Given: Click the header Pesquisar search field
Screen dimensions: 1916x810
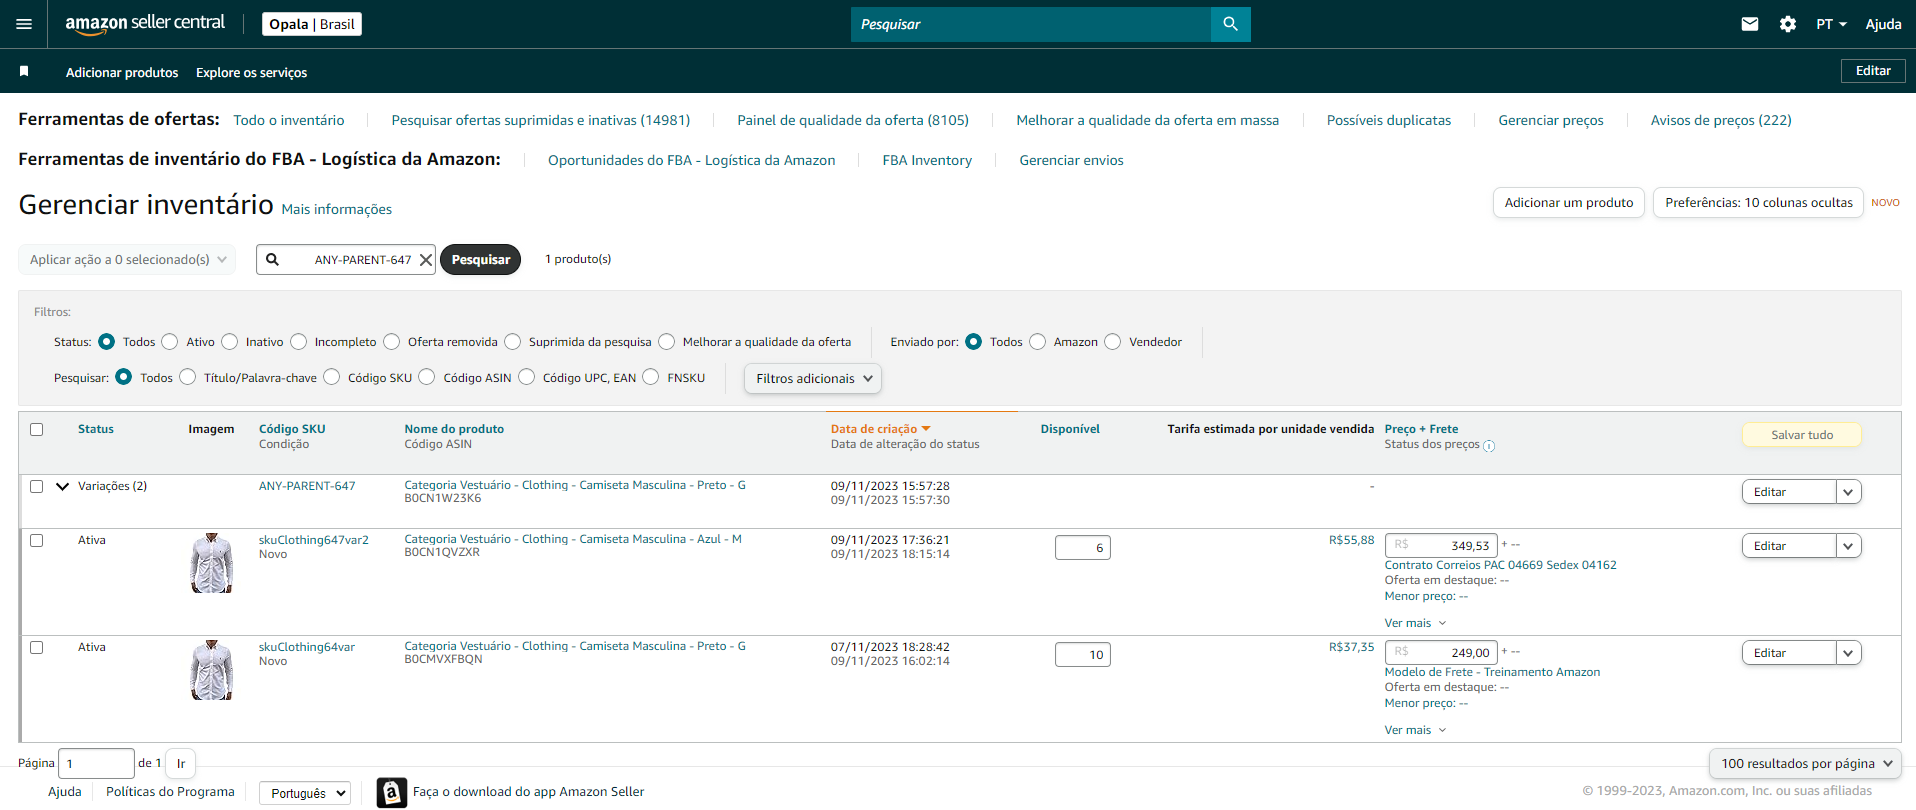Looking at the screenshot, I should coord(1031,24).
